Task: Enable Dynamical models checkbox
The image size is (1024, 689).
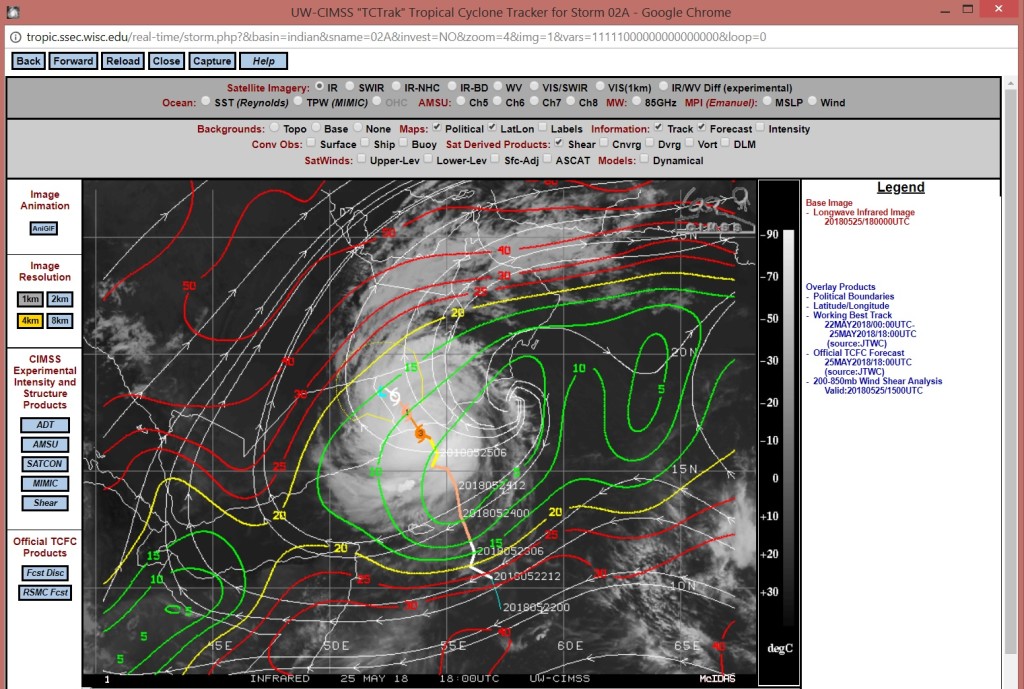Action: click(x=644, y=159)
